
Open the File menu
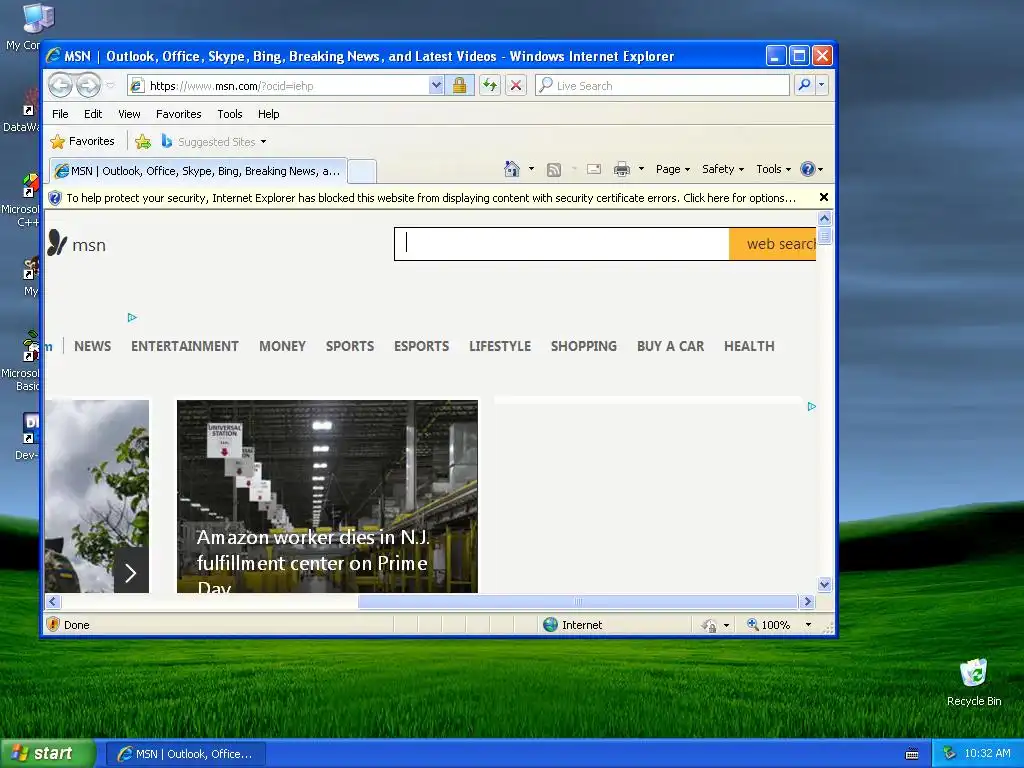tap(60, 114)
